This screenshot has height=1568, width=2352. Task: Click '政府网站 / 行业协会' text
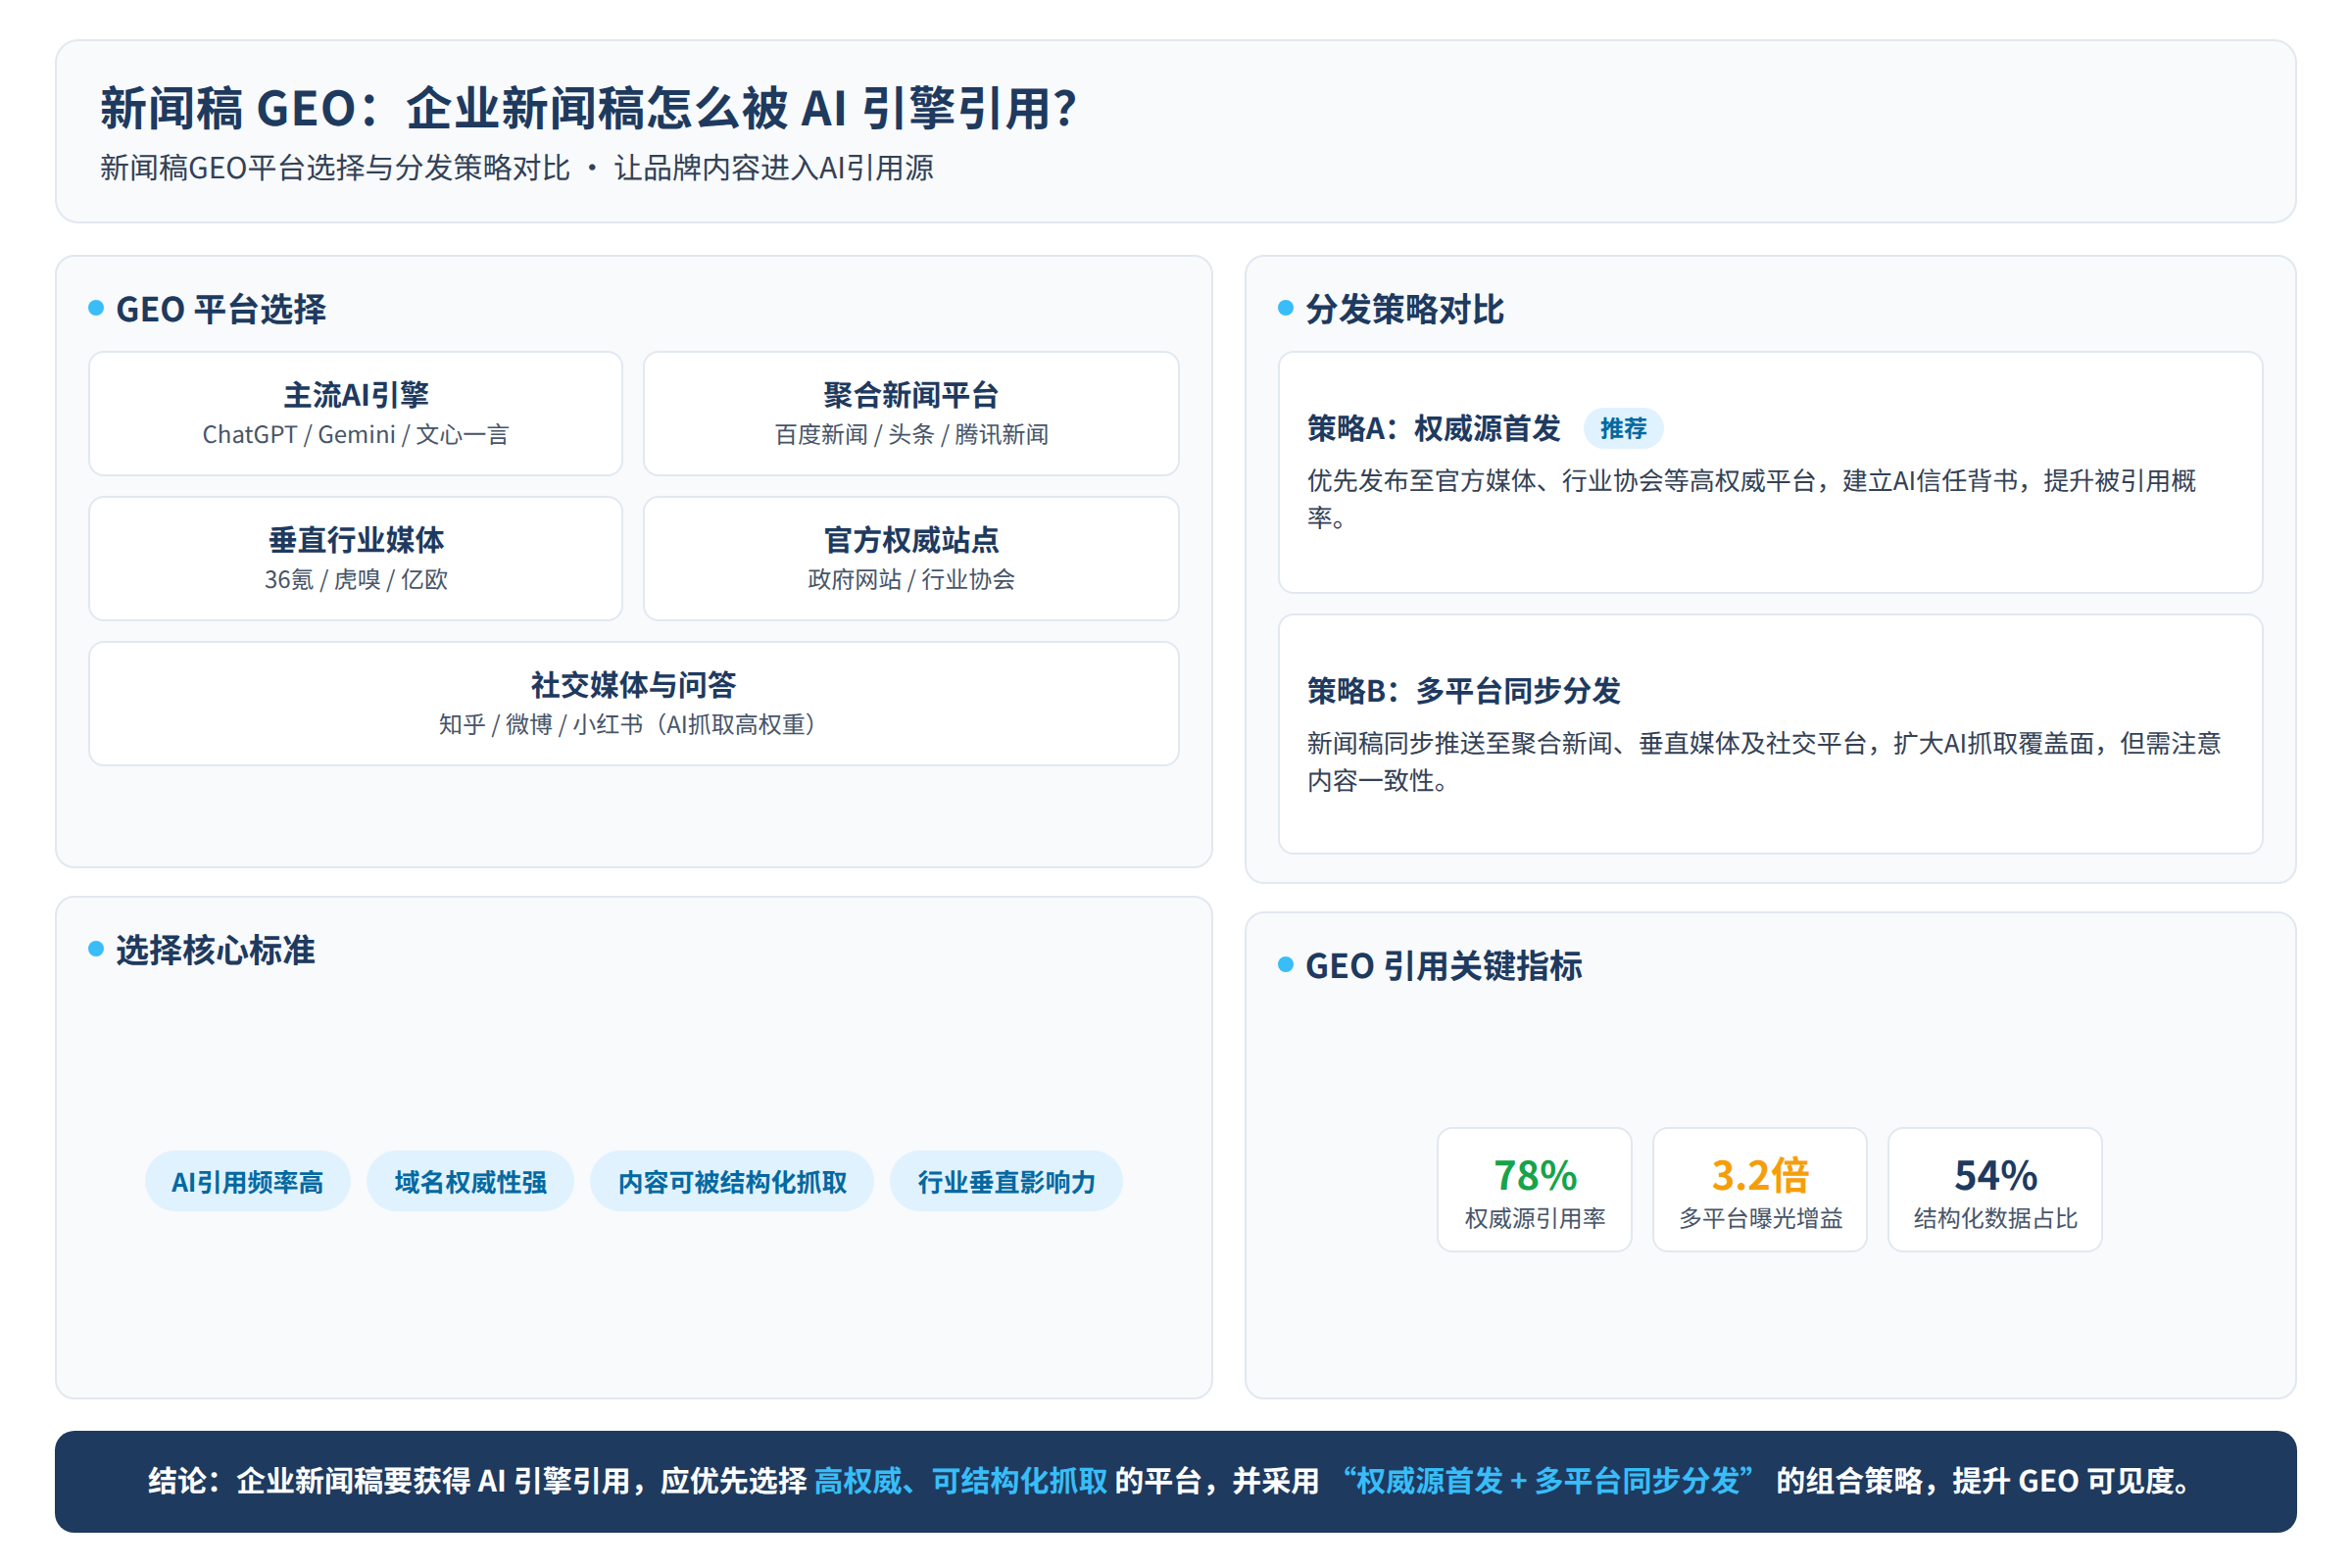click(x=910, y=579)
